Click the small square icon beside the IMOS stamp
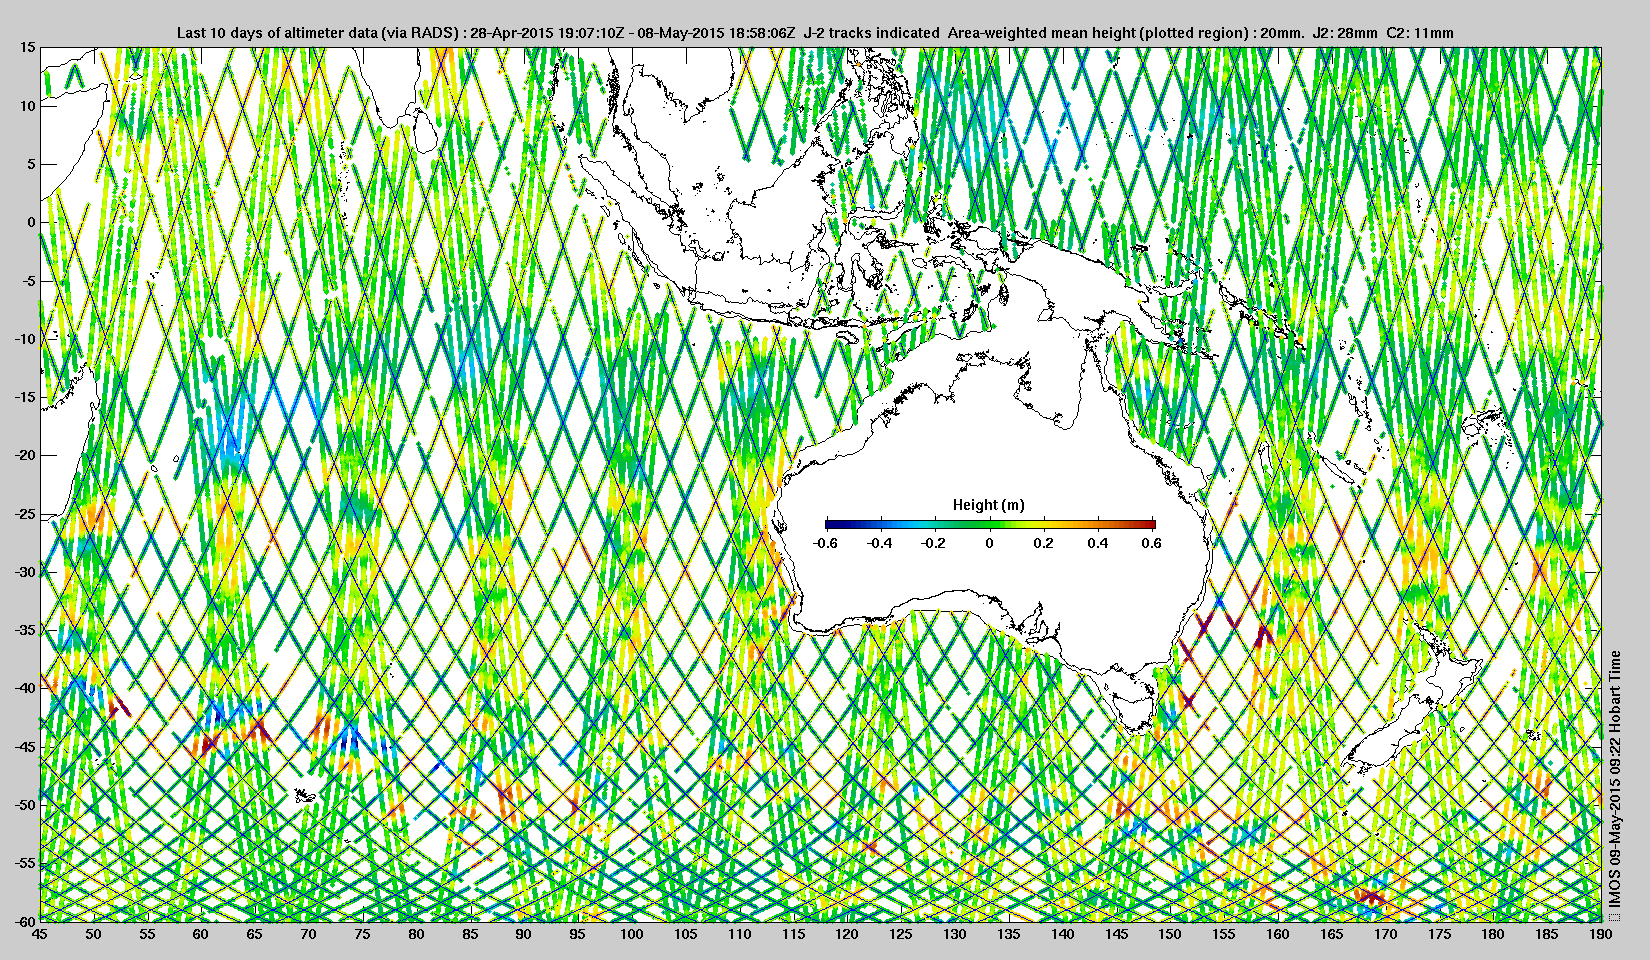 pyautogui.click(x=1615, y=915)
